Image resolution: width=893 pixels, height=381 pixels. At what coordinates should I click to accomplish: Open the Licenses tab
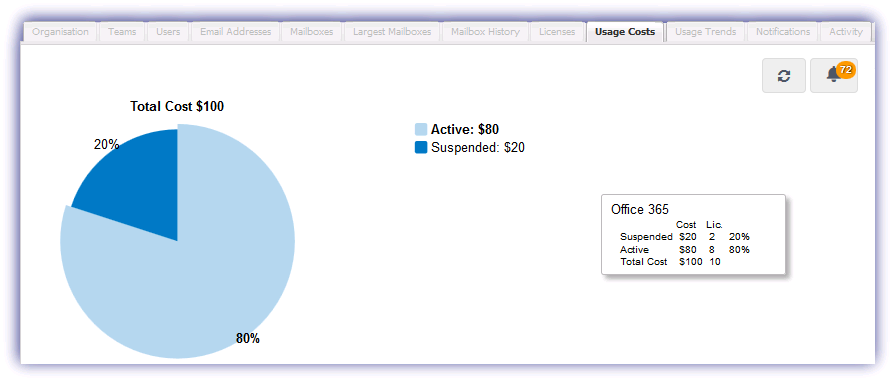(x=557, y=32)
